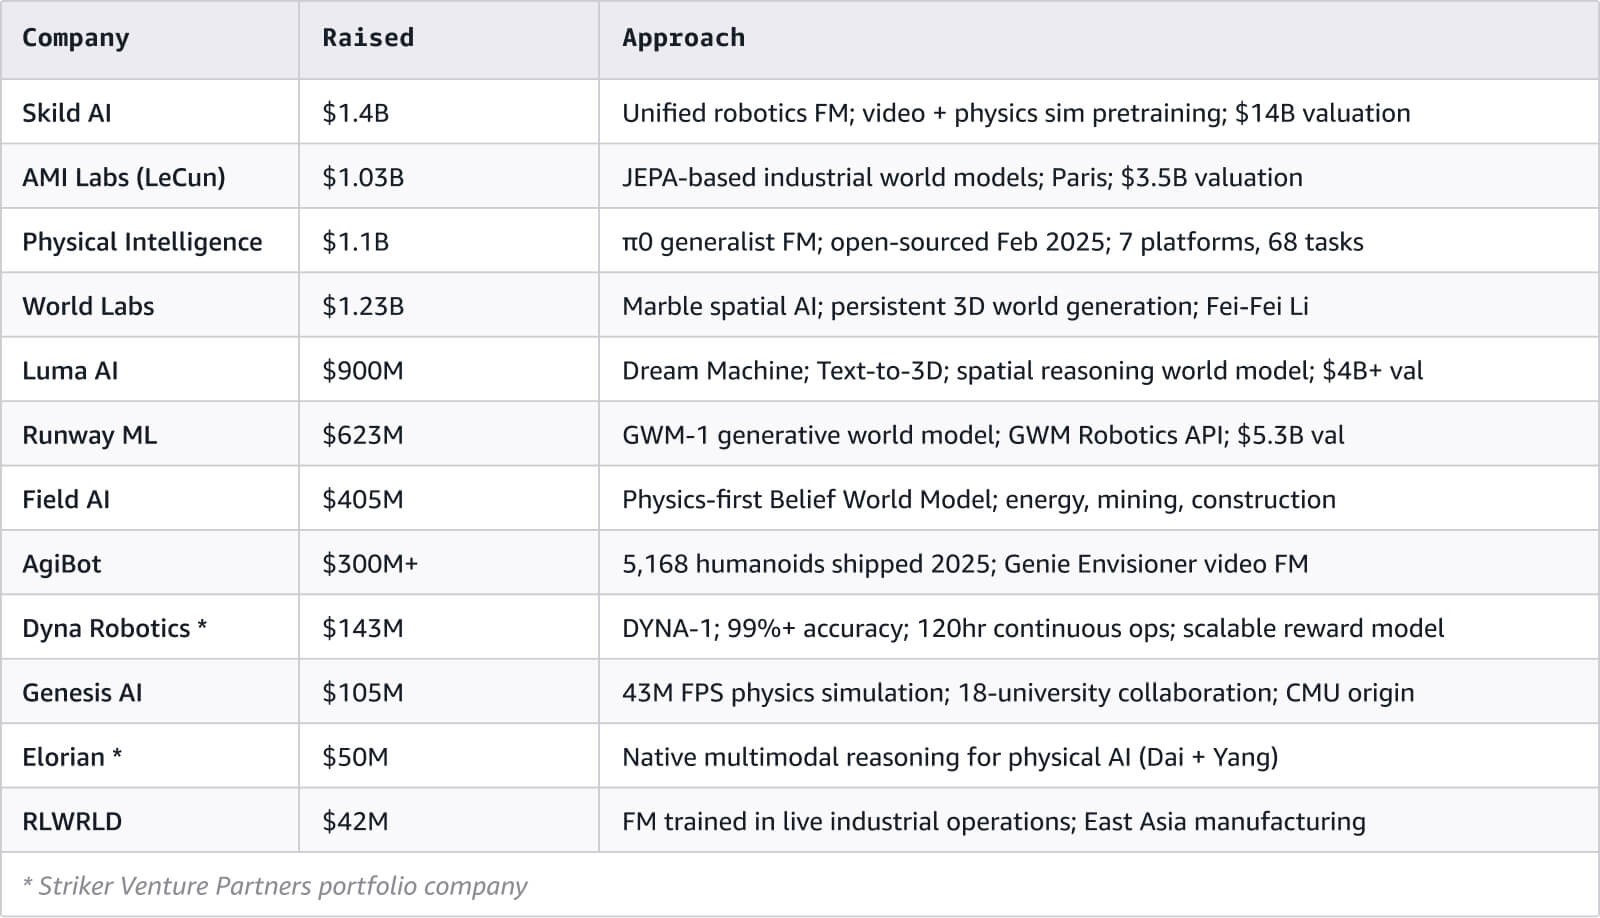1600x918 pixels.
Task: Select the Dyna Robotics company cell
Action: pos(114,628)
